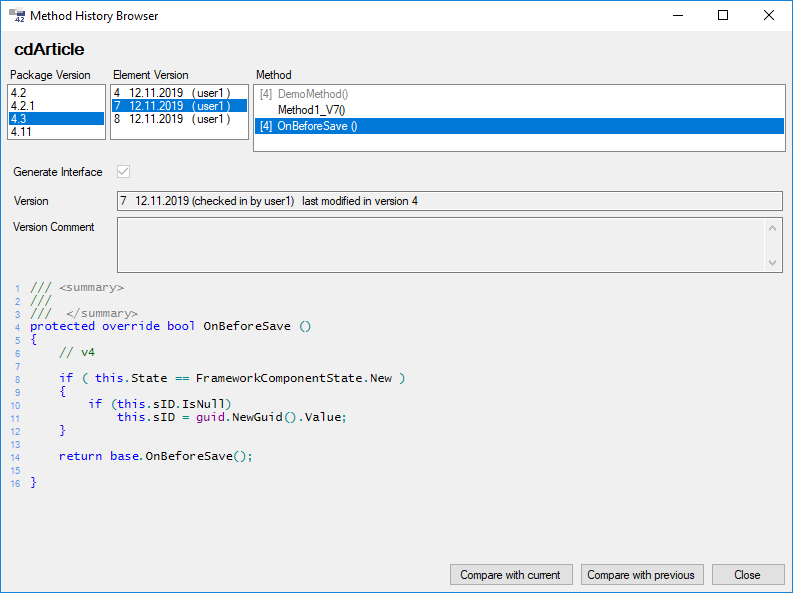
Task: Click Version Comment scroll down arrow
Action: pyautogui.click(x=772, y=262)
